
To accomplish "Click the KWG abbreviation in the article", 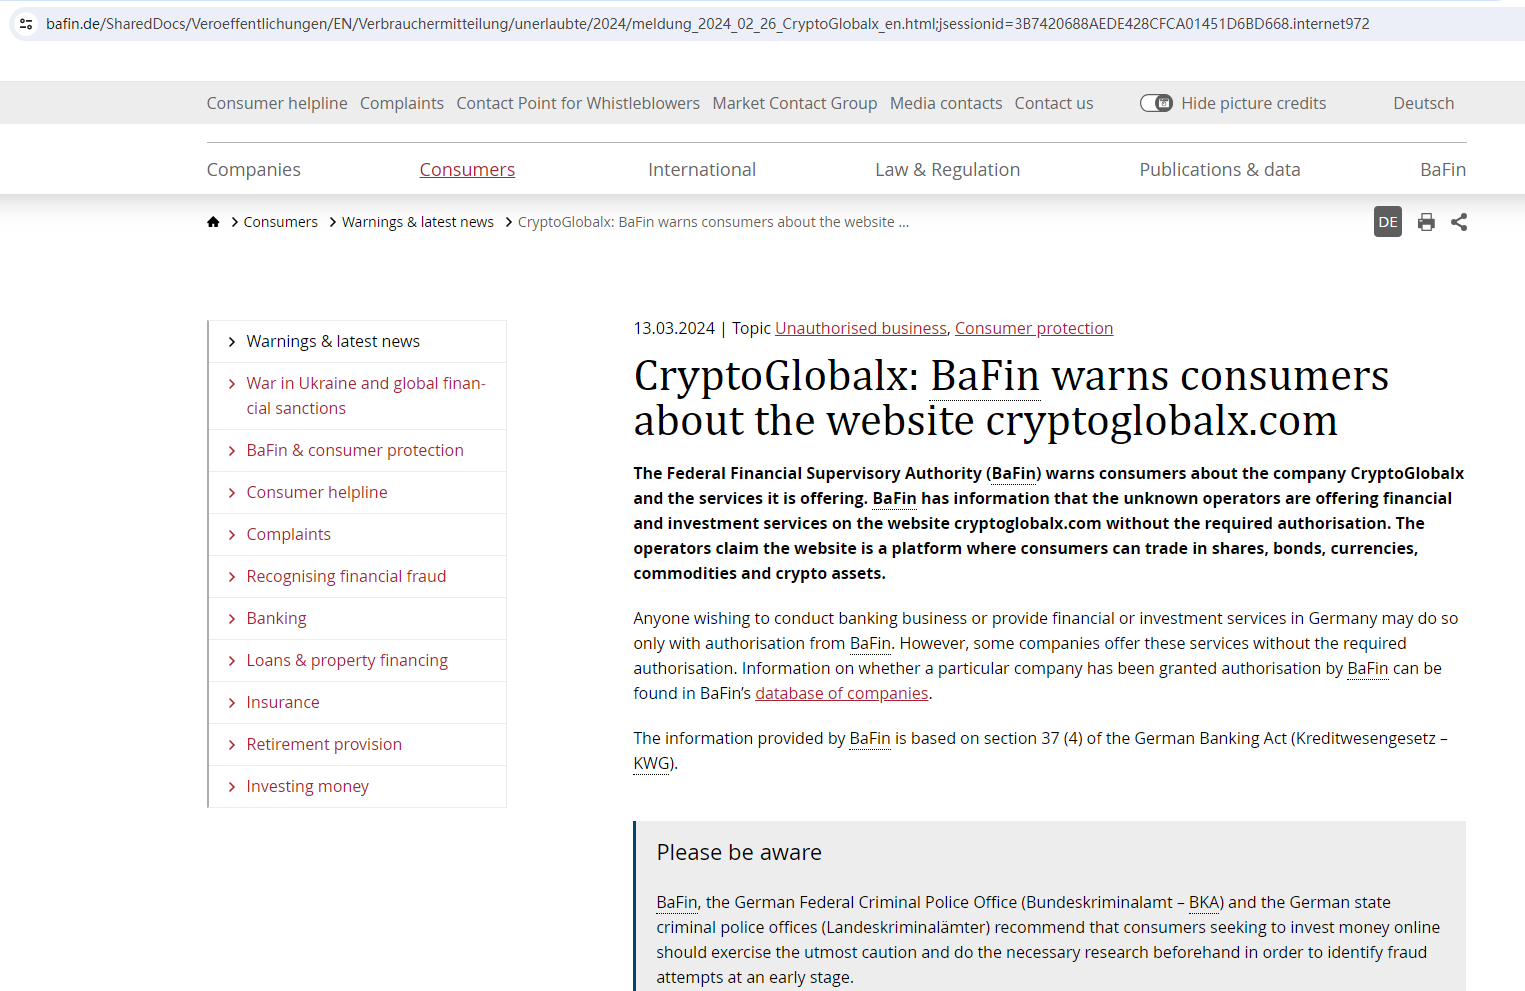I will 652,764.
